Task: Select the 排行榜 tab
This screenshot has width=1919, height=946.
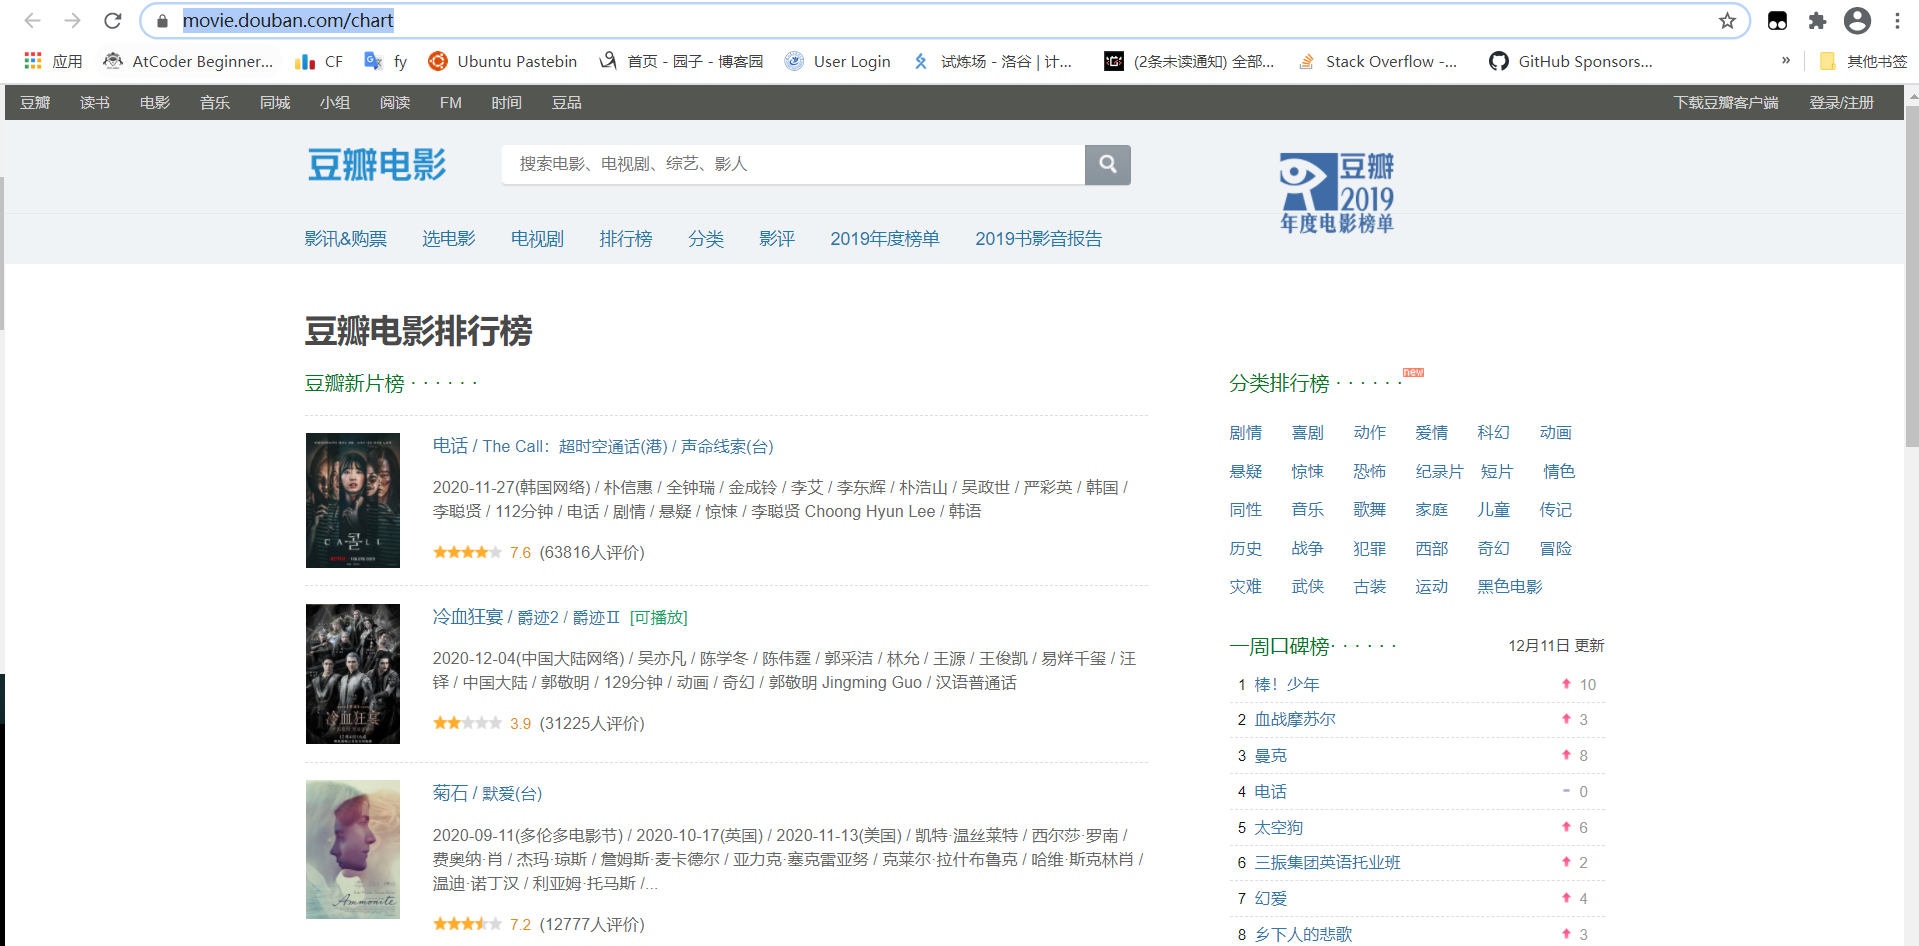Action: coord(626,238)
